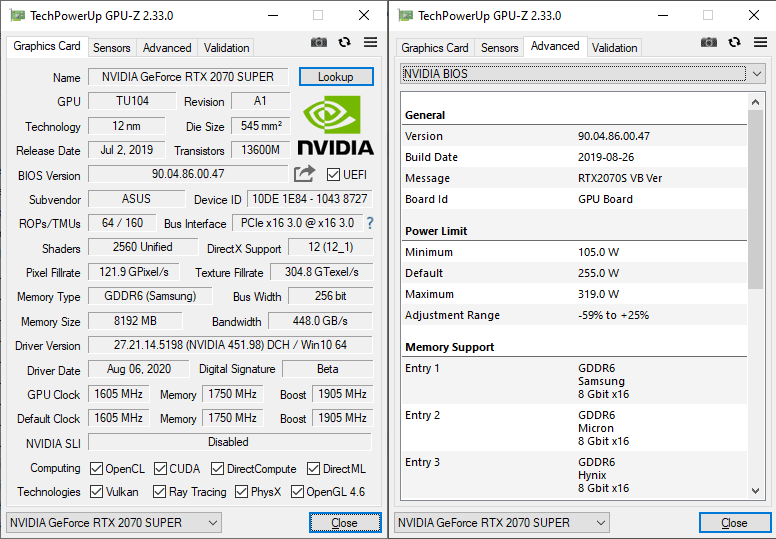Open GPU selector dropdown in left window
The image size is (776, 539).
114,523
